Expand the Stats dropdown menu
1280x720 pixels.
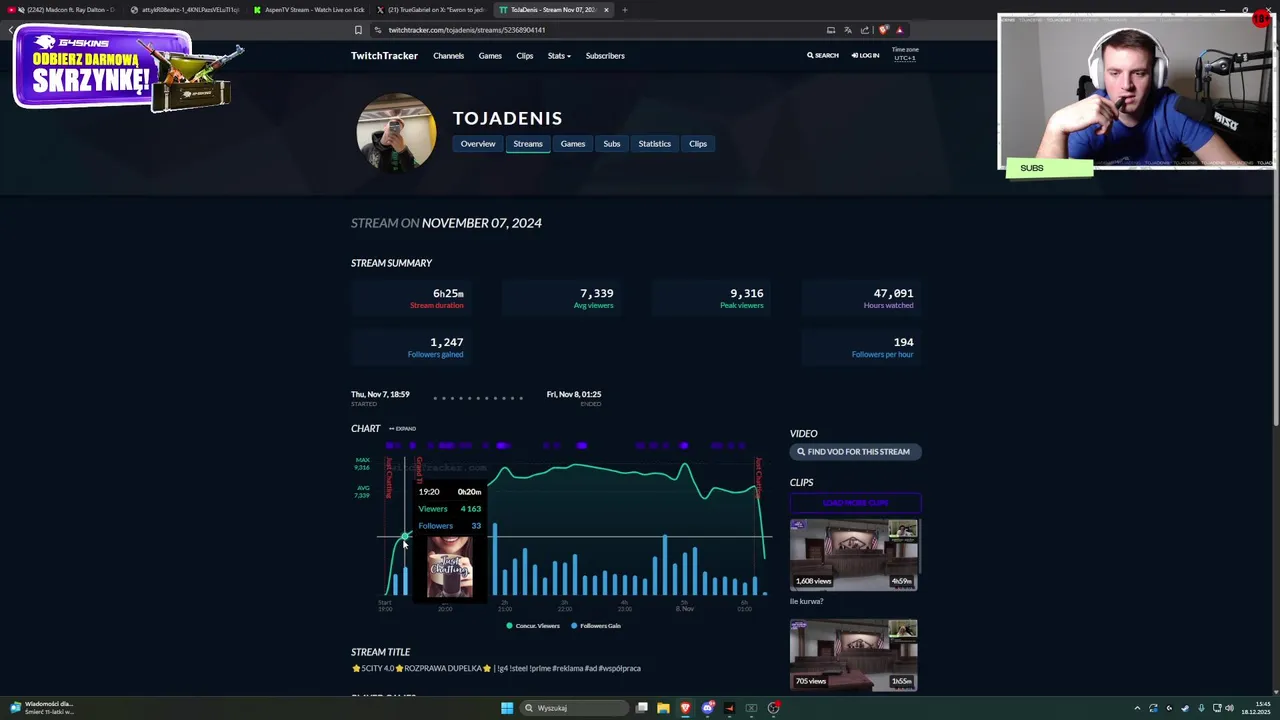click(x=559, y=56)
